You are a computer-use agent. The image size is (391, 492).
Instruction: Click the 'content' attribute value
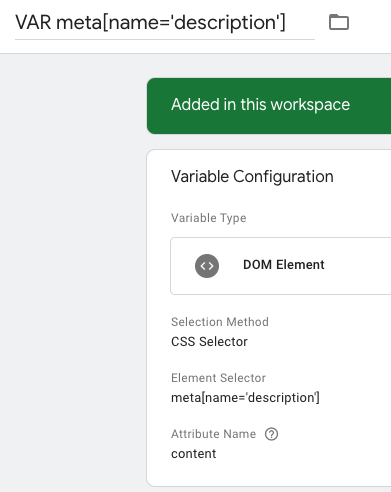click(193, 454)
